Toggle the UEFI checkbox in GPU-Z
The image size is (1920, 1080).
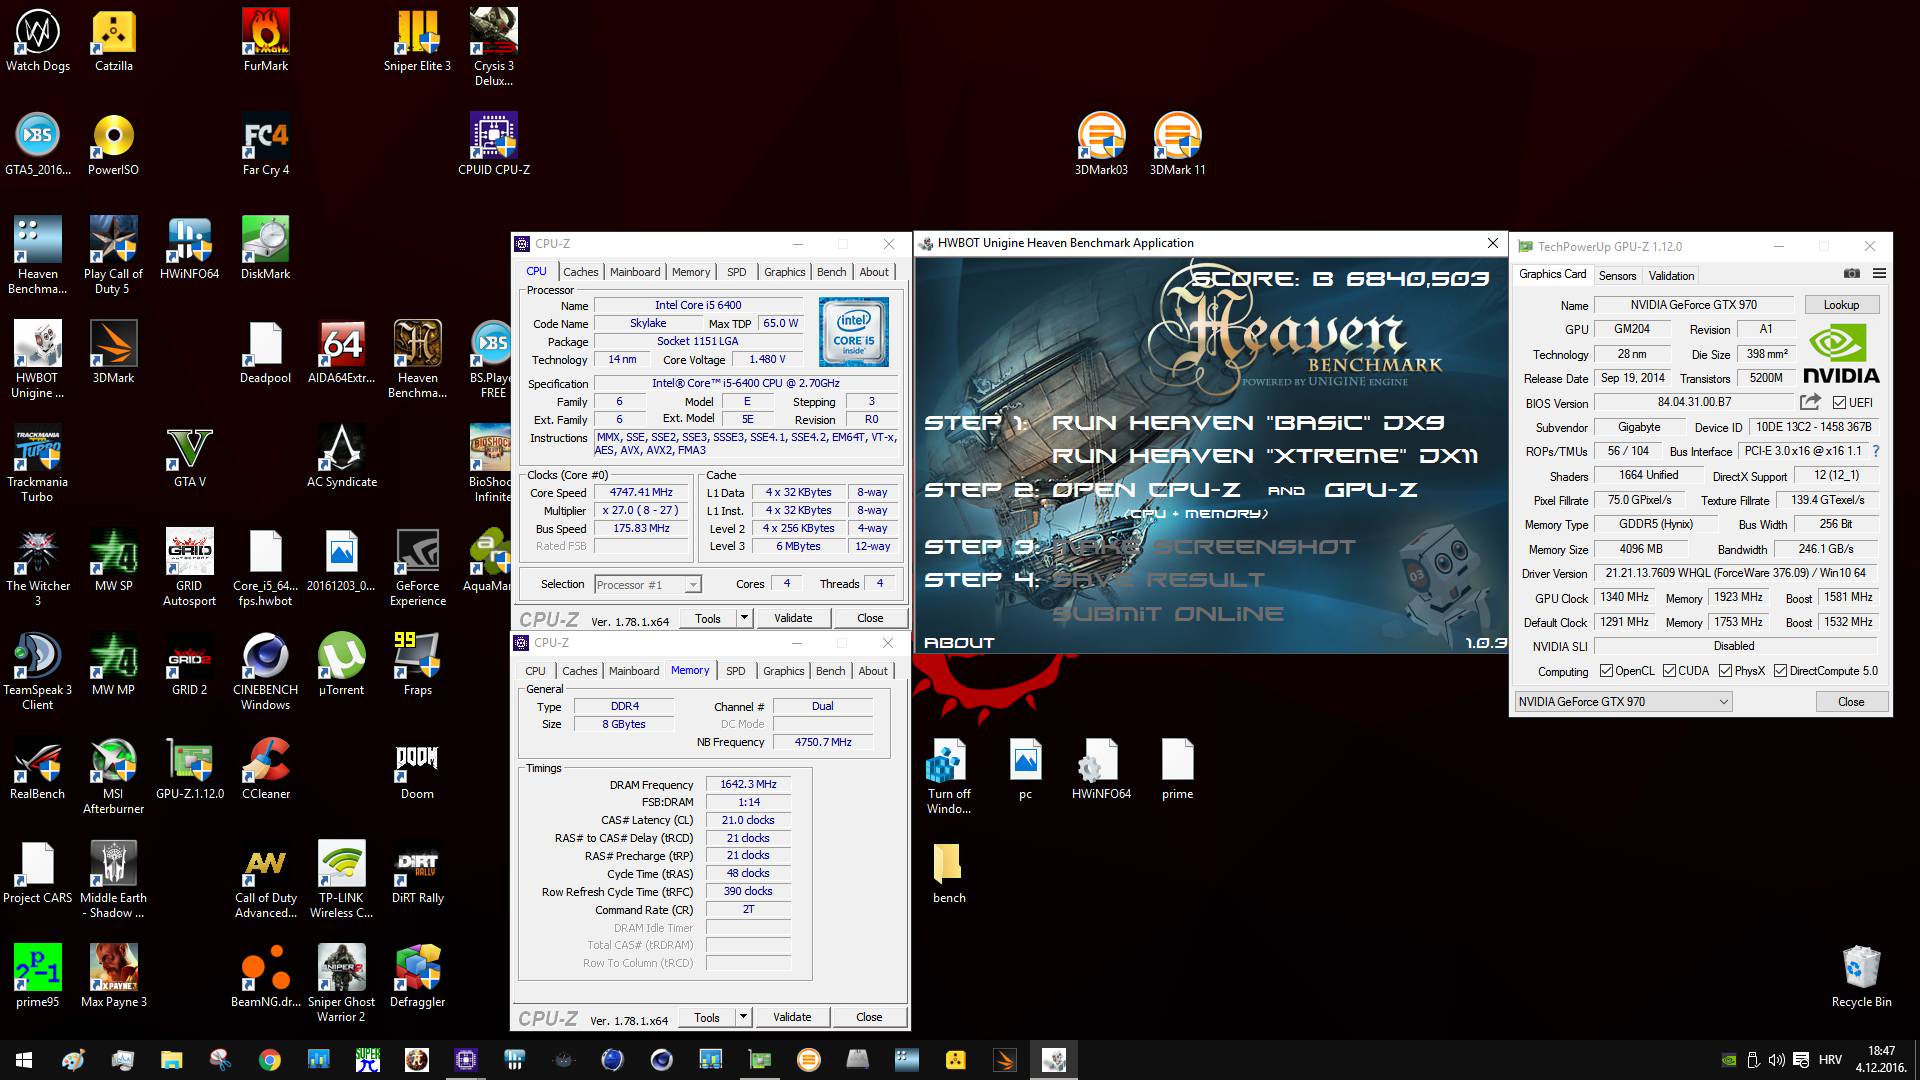(1839, 403)
